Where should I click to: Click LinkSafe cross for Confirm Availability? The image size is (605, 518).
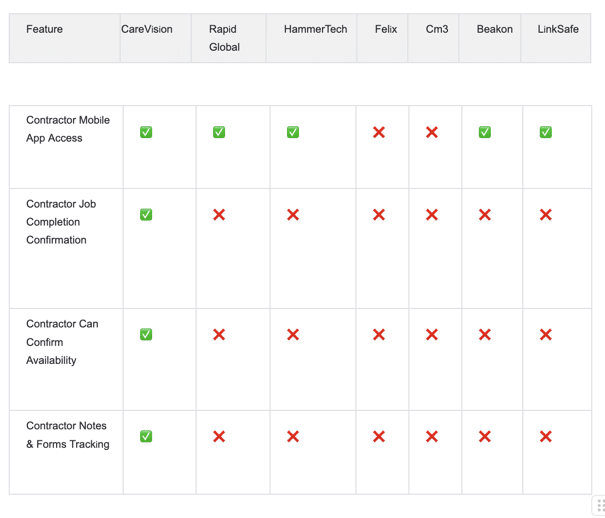click(x=546, y=335)
